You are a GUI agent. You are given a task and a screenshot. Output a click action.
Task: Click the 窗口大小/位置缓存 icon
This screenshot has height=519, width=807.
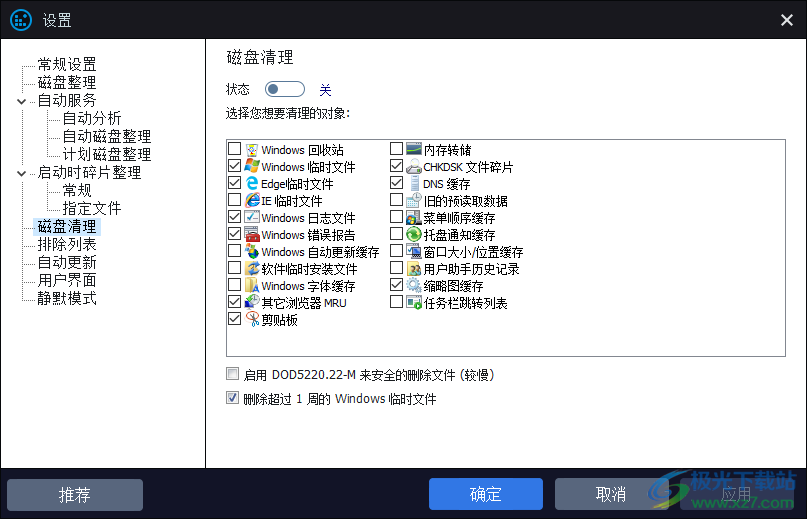pos(414,251)
